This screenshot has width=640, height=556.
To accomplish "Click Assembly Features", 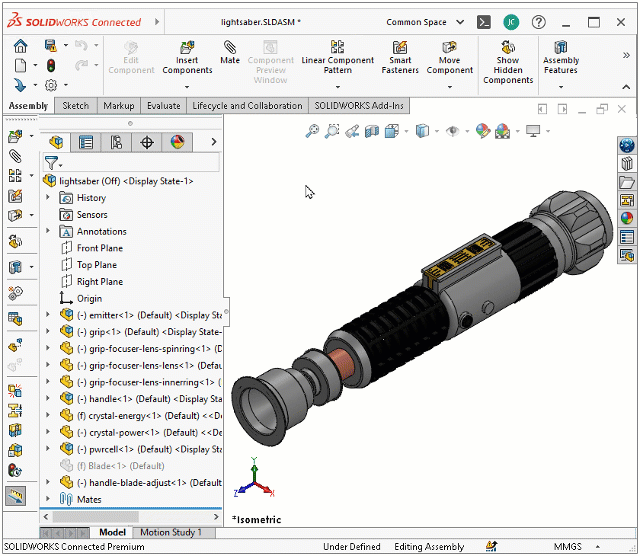I will click(x=561, y=58).
